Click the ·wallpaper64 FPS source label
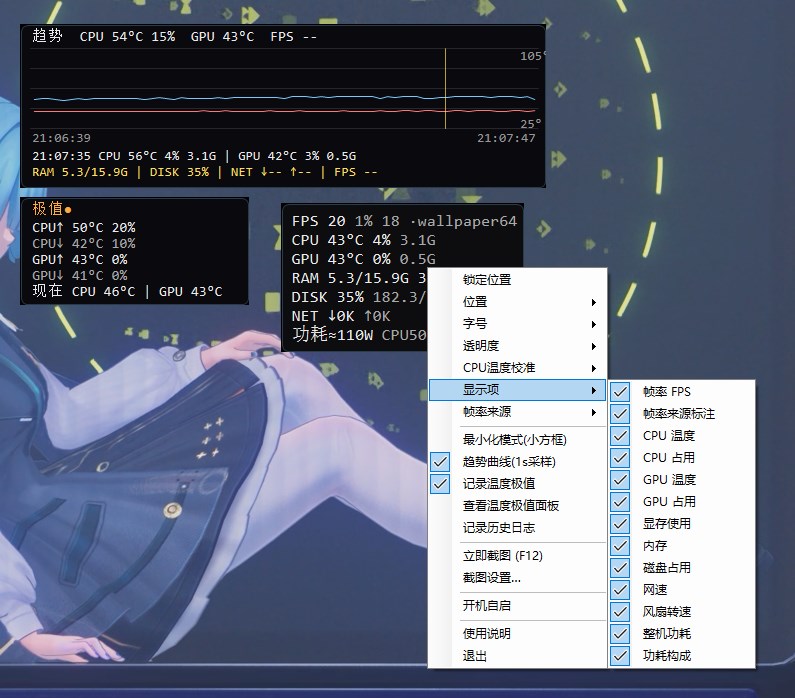 coord(463,222)
